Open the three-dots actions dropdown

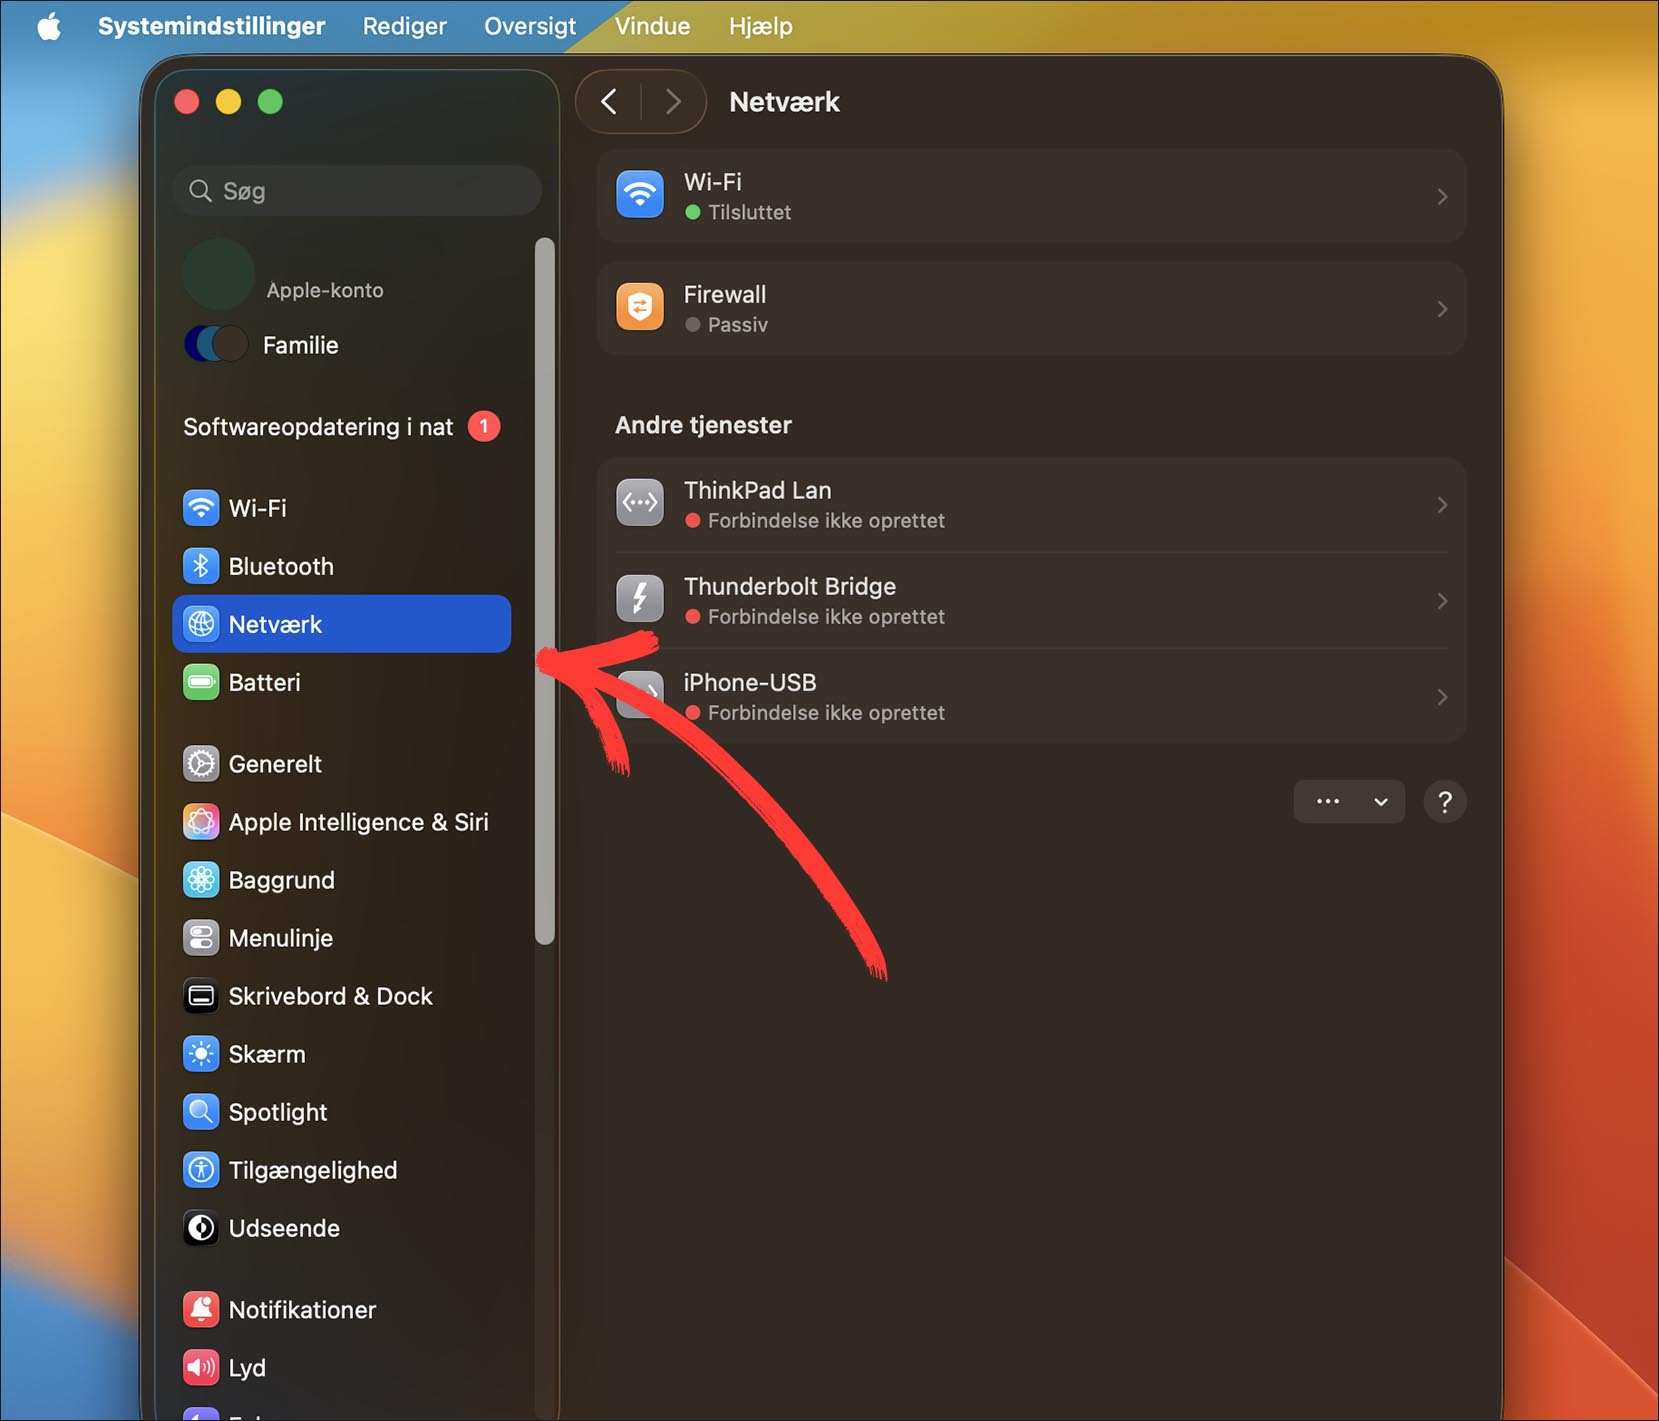[1349, 802]
